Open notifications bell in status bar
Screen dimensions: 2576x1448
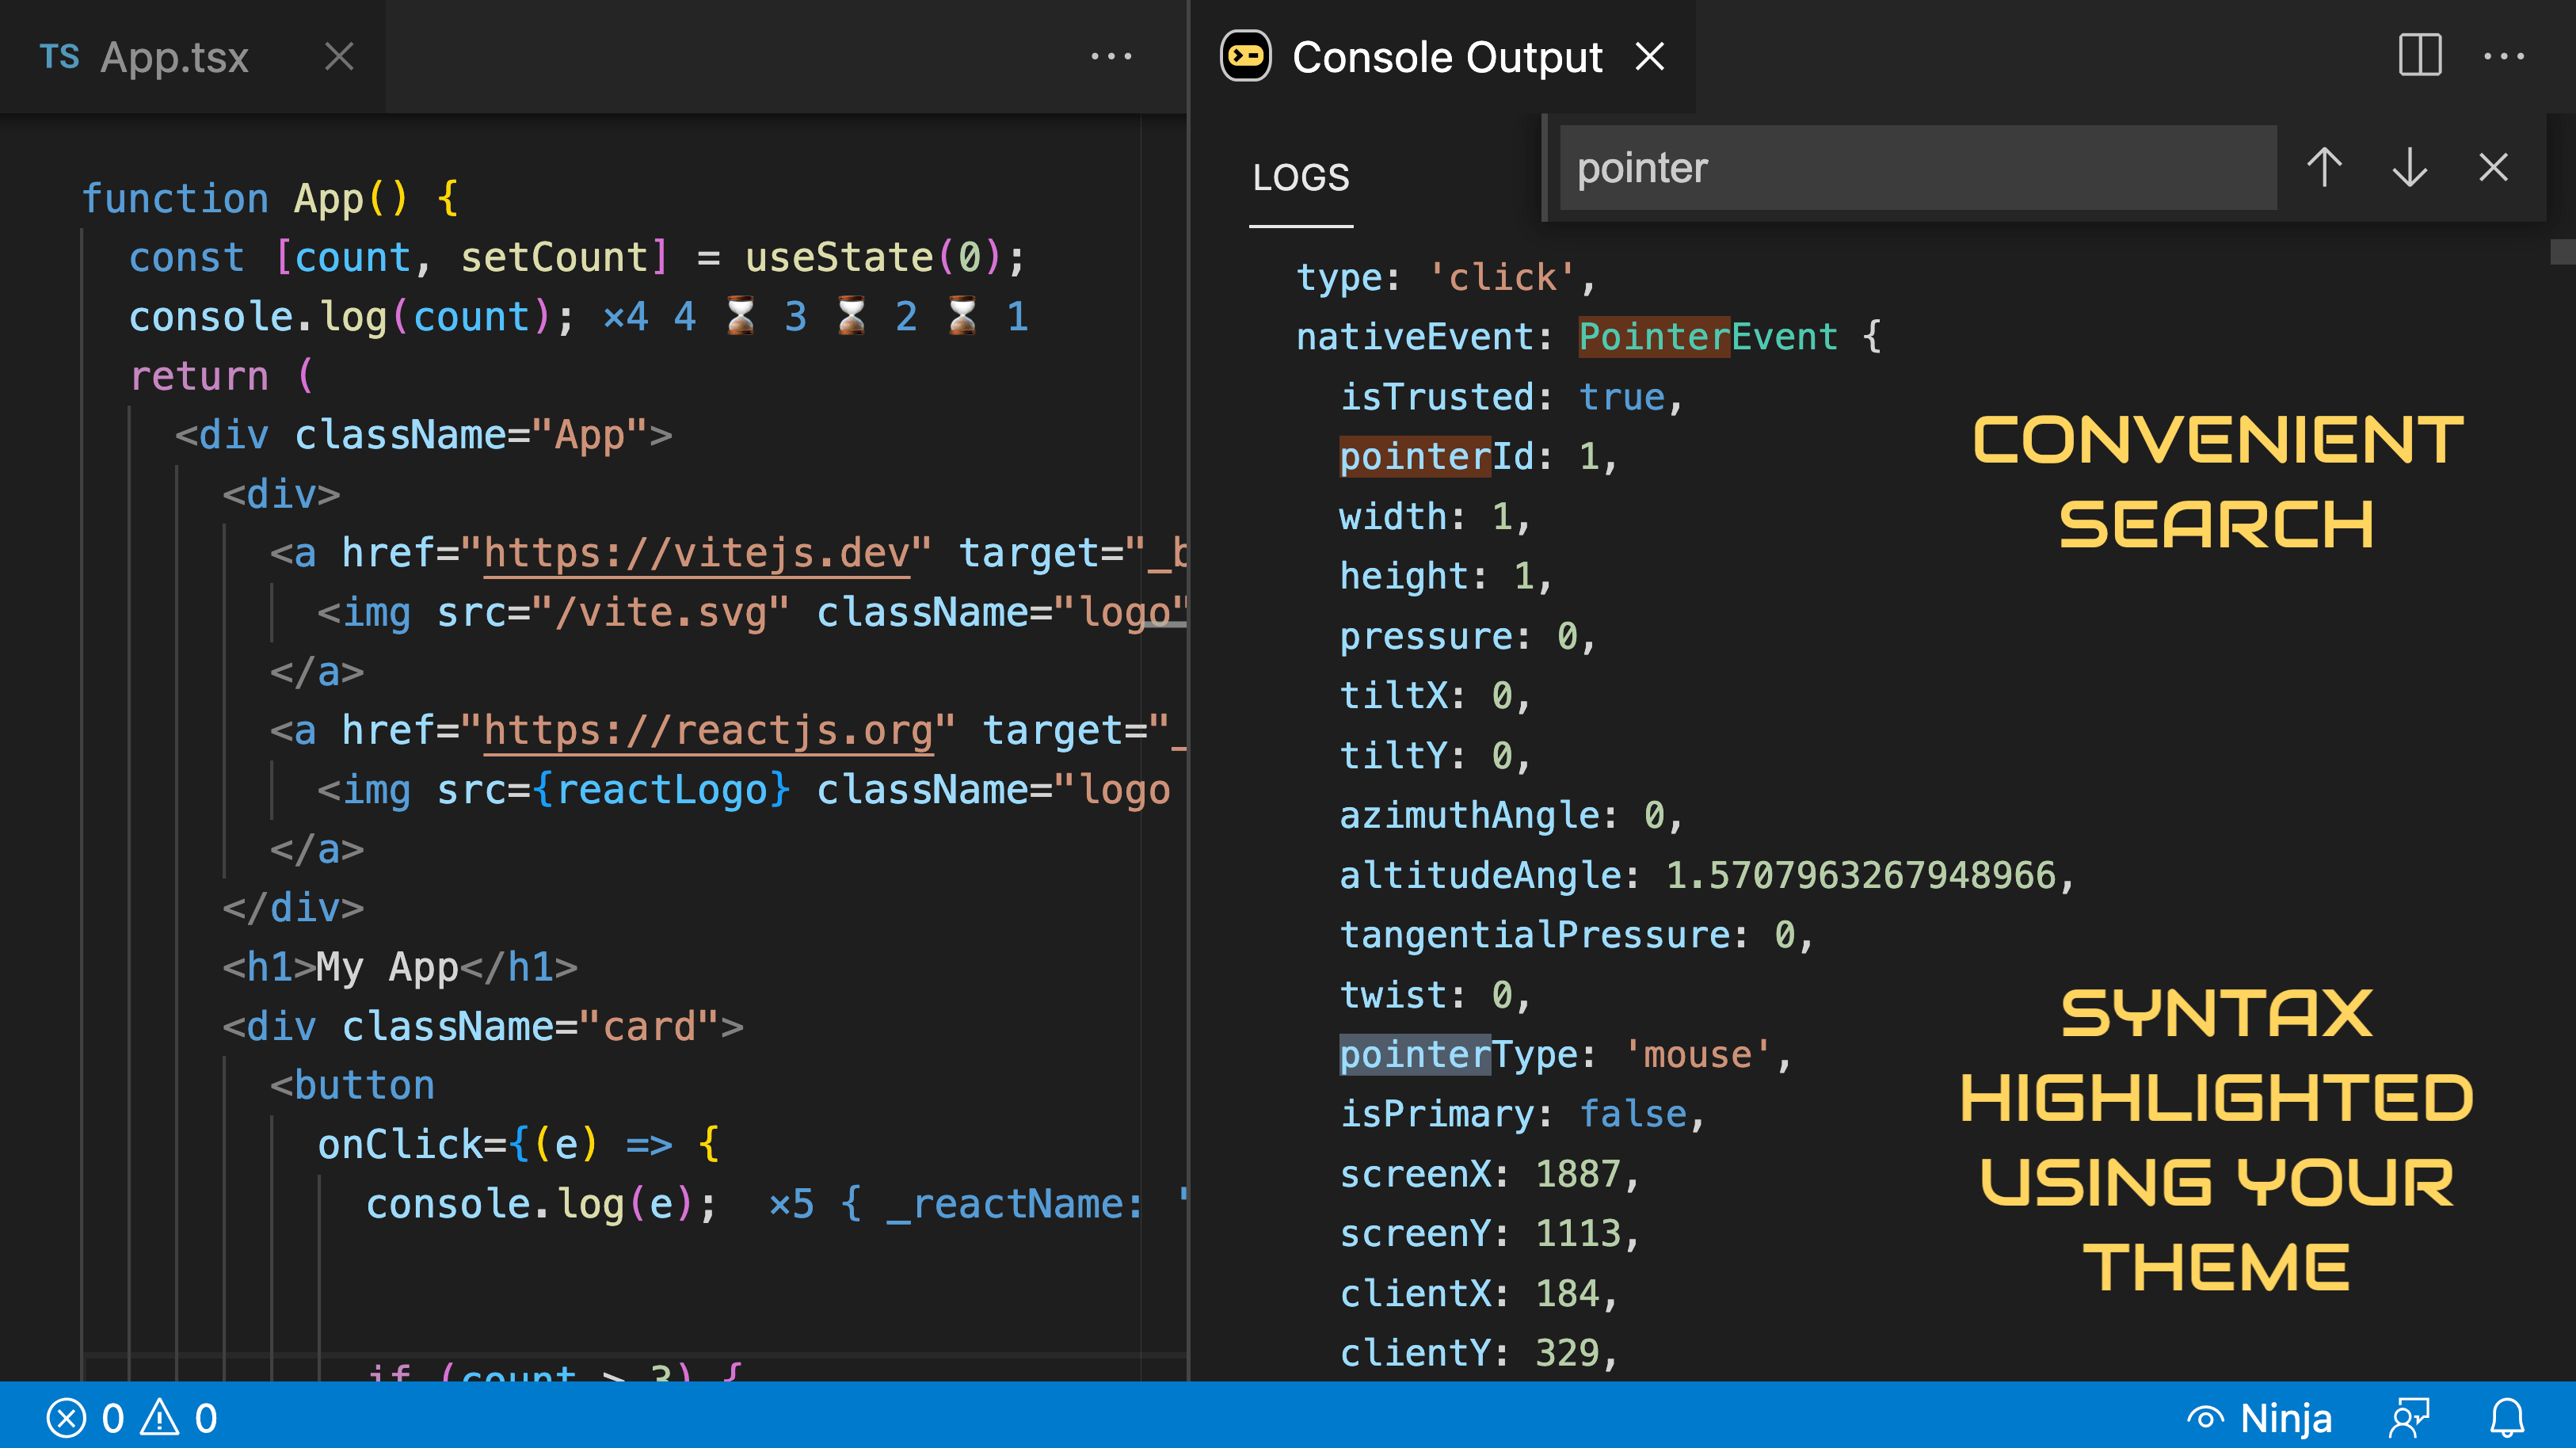click(x=2507, y=1417)
